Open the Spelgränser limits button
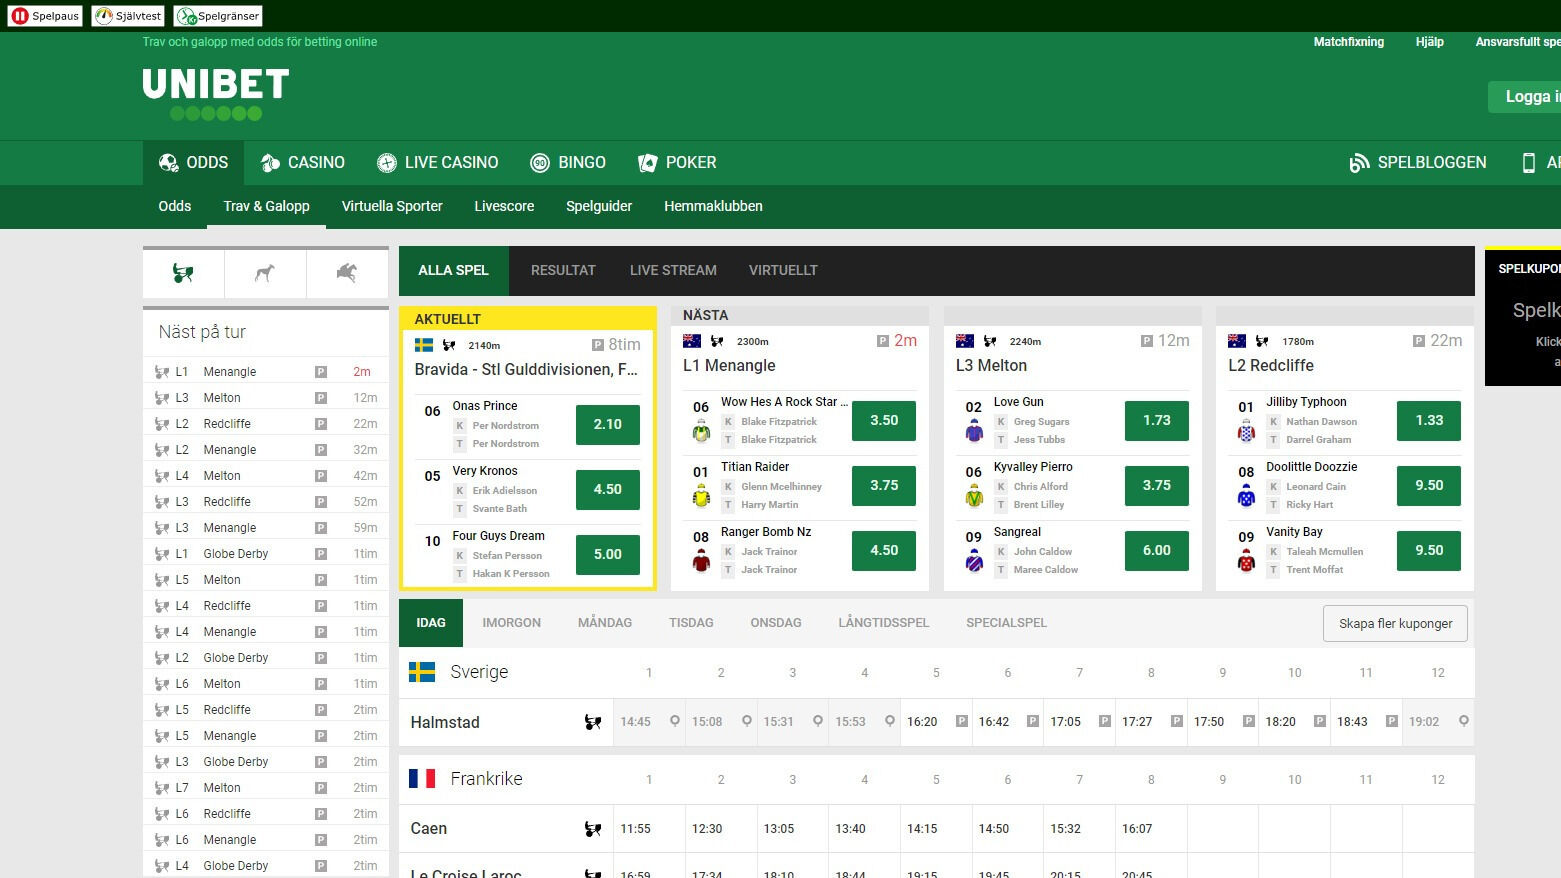The image size is (1561, 878). [x=218, y=16]
